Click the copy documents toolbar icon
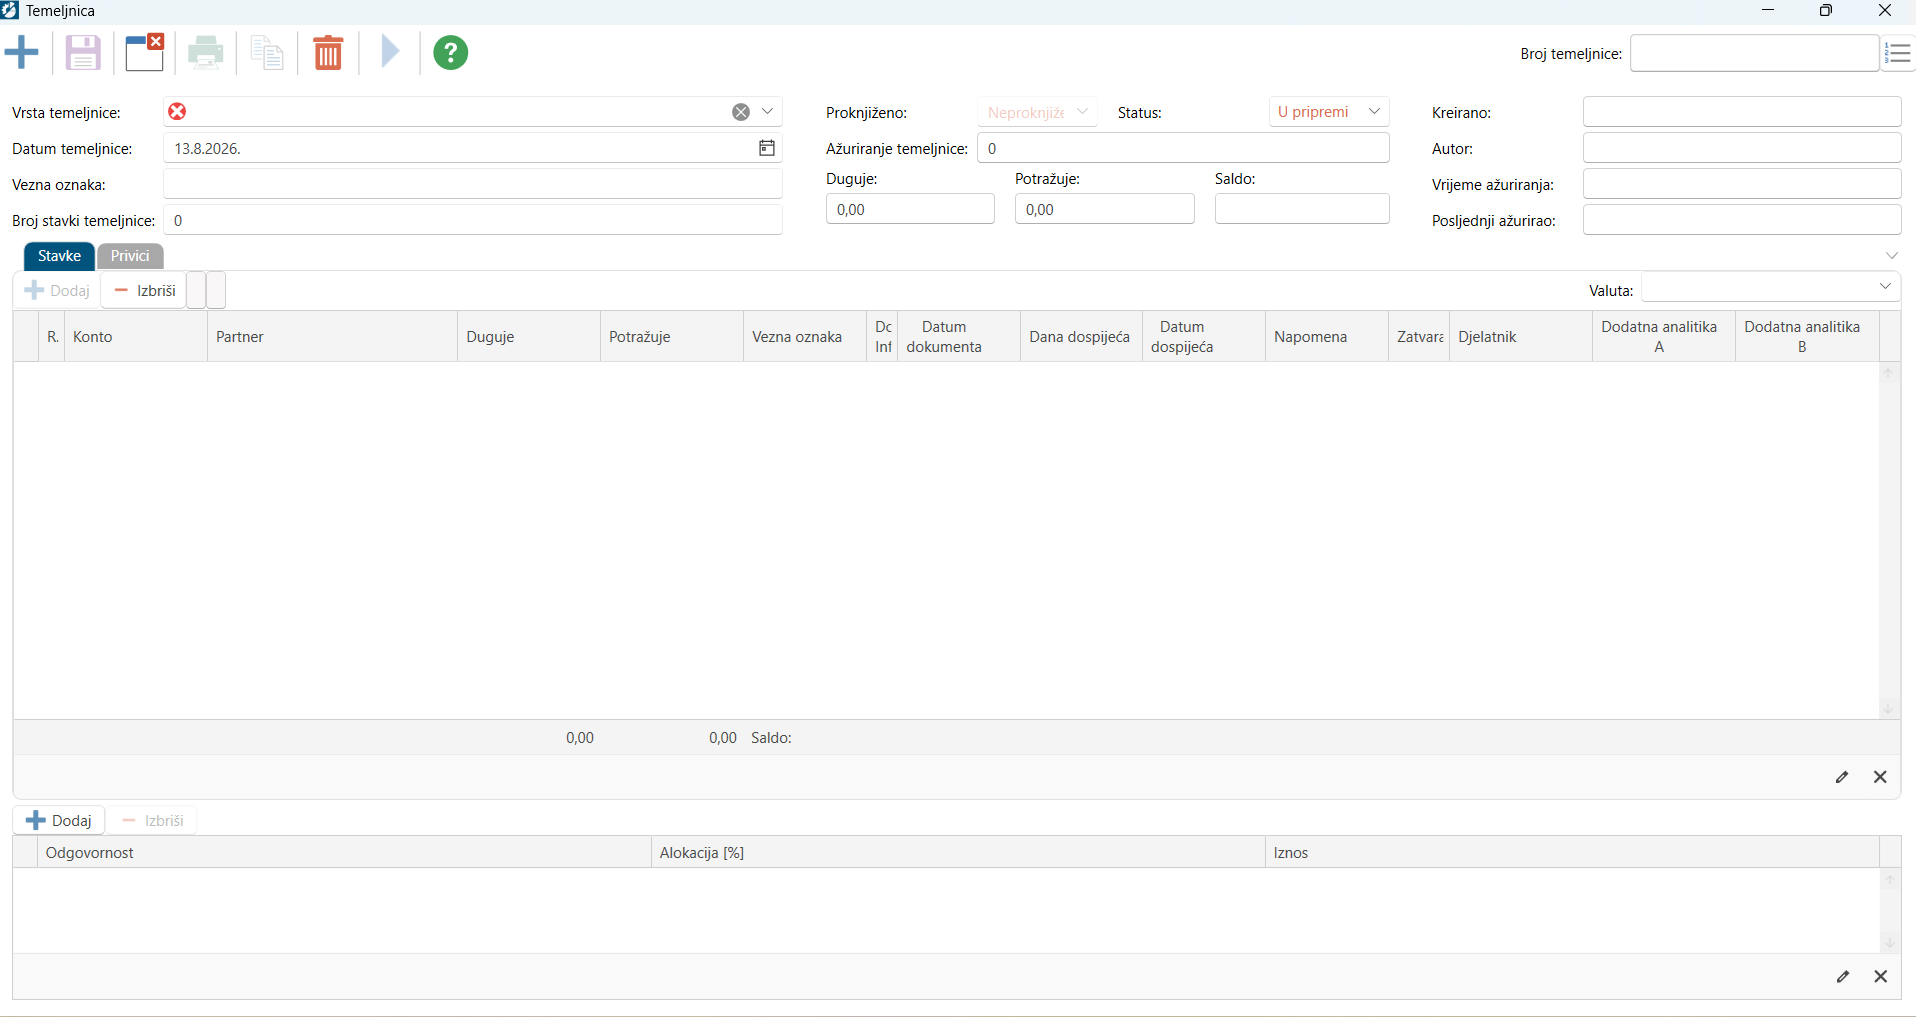The width and height of the screenshot is (1916, 1017). pos(267,52)
